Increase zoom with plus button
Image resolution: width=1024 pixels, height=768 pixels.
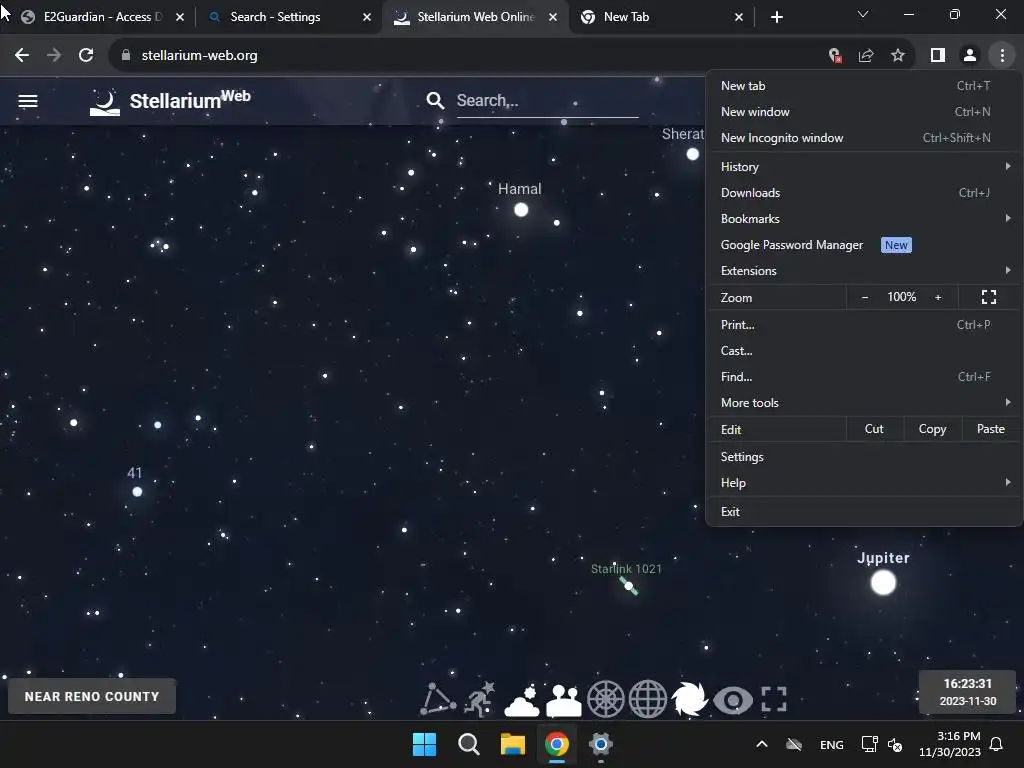[938, 297]
